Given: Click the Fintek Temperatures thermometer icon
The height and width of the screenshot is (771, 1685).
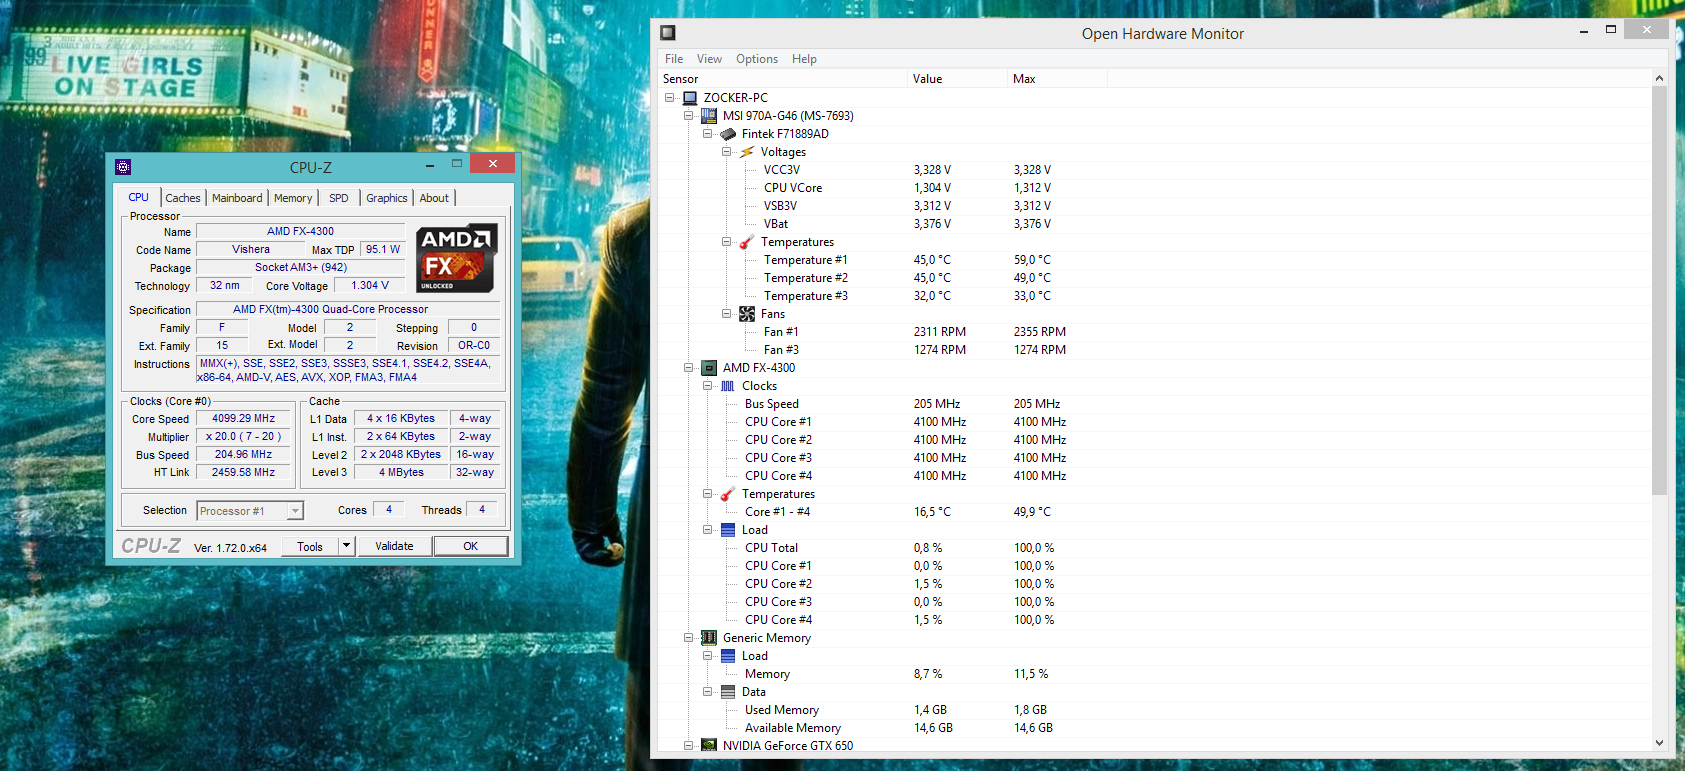Looking at the screenshot, I should point(747,242).
